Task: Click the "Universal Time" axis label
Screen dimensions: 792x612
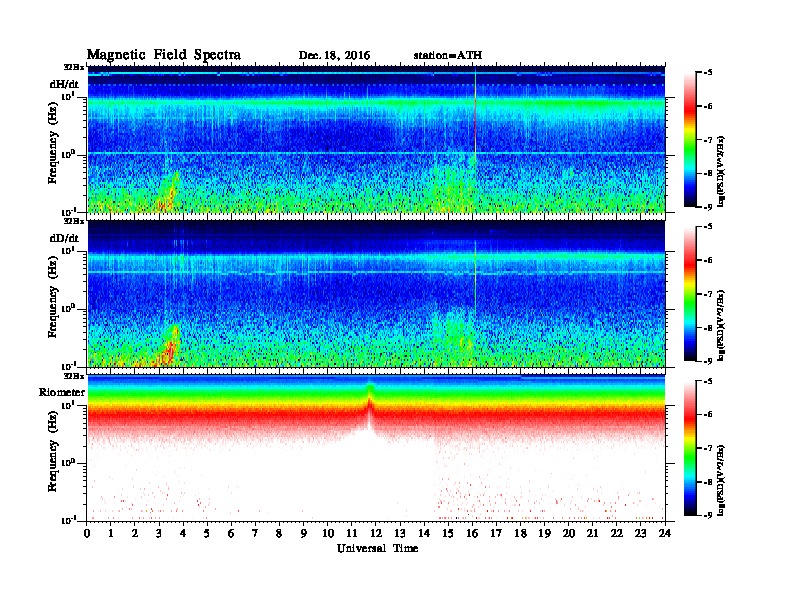Action: [377, 548]
